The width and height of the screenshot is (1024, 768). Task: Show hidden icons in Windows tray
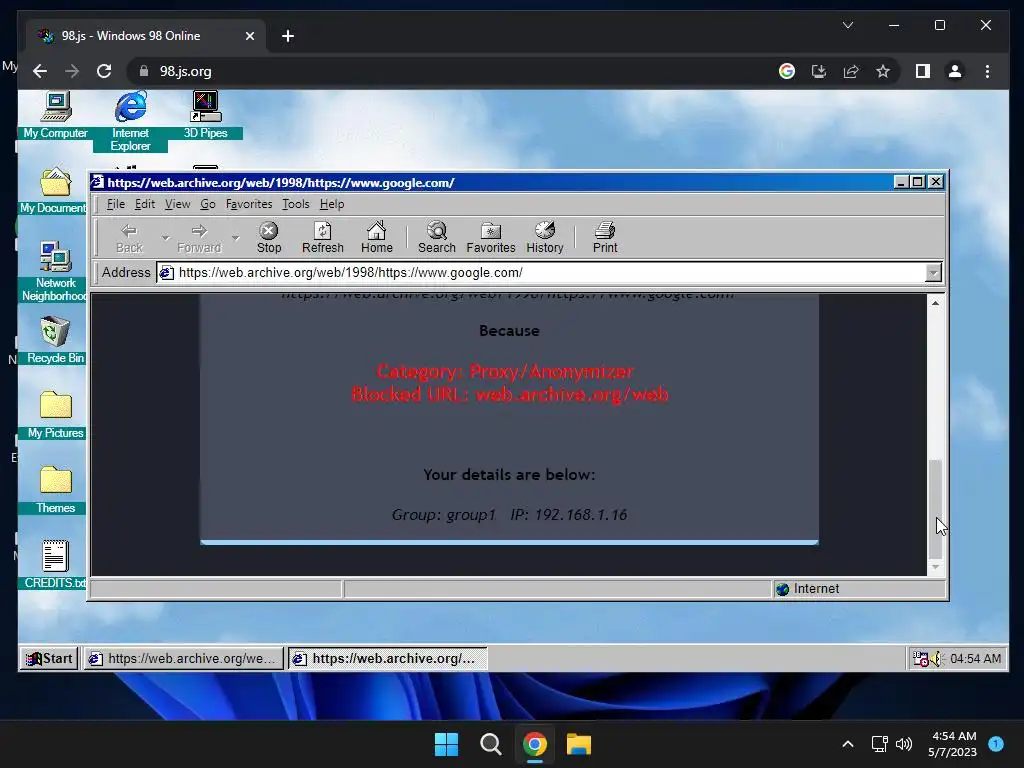848,744
